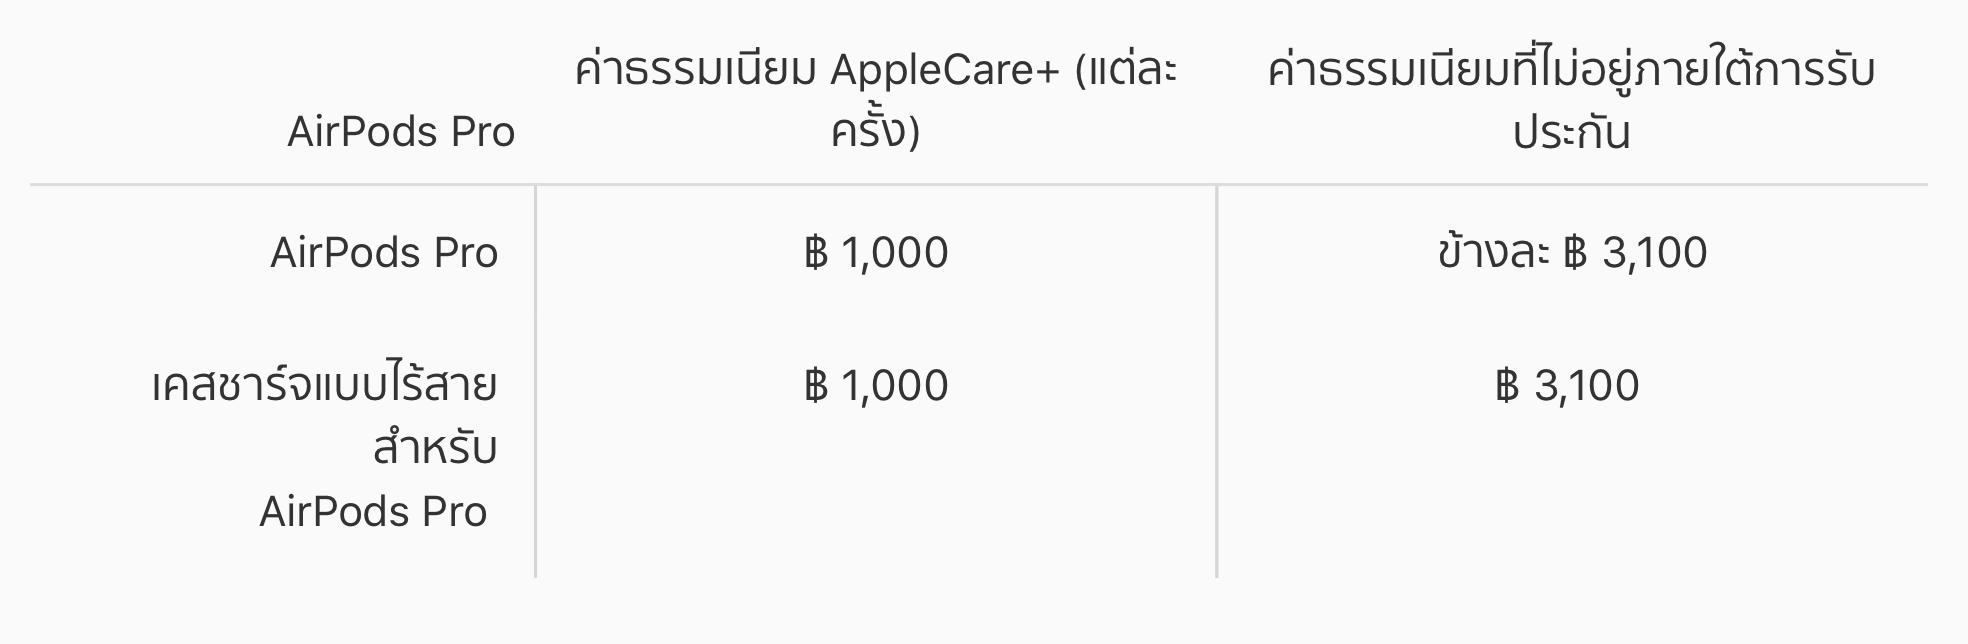1968x644 pixels.
Task: Click the "ข้างละ ฿ 3,100" out-of-warranty price
Action: click(1572, 253)
